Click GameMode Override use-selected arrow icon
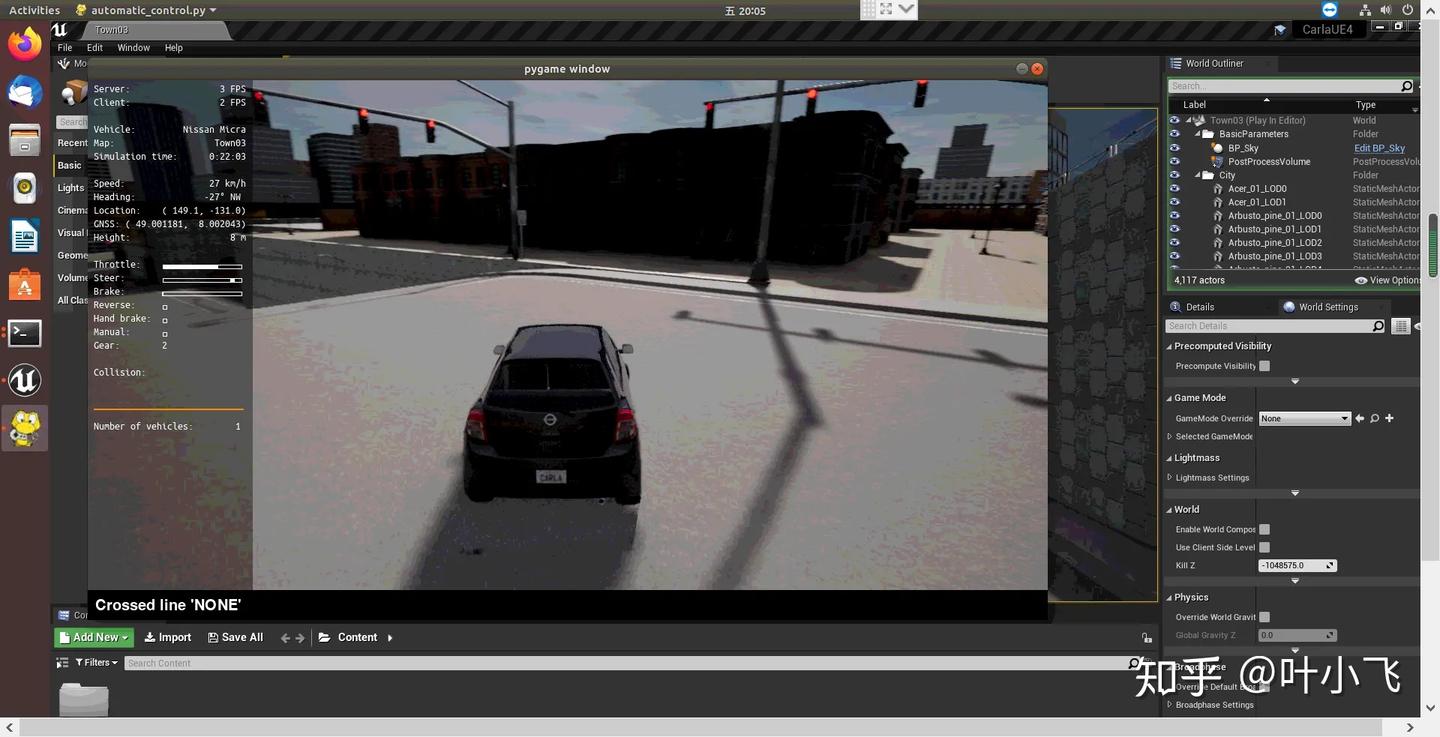1440x737 pixels. click(1360, 418)
